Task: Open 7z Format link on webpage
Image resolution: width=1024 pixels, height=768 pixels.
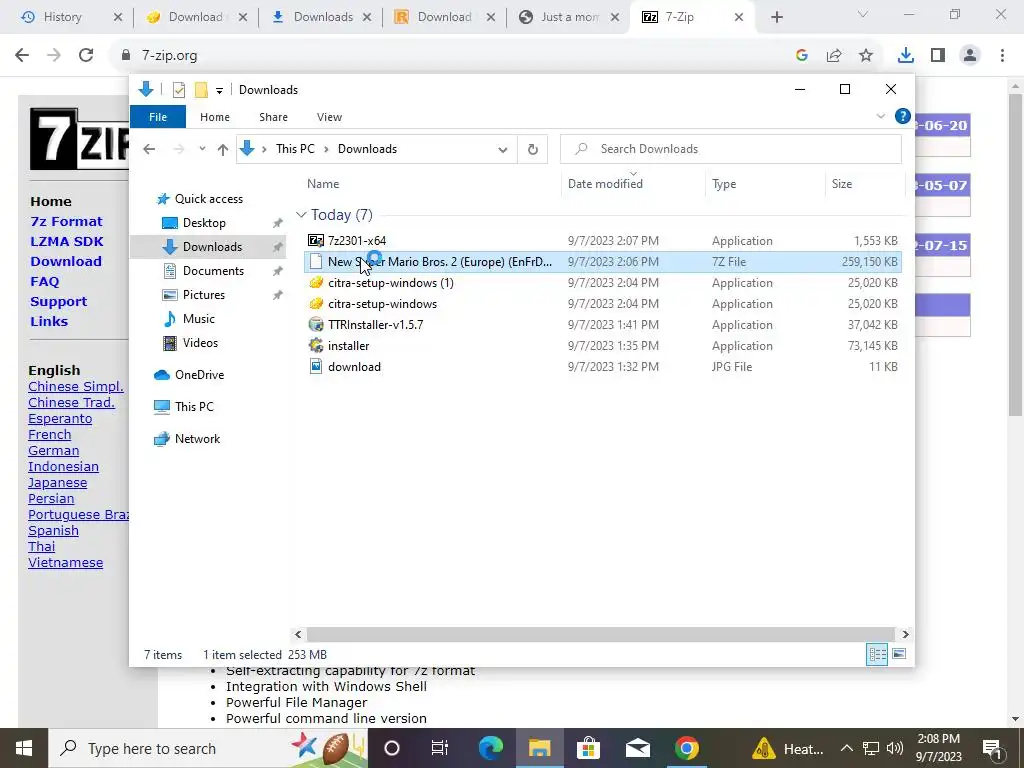Action: click(67, 221)
